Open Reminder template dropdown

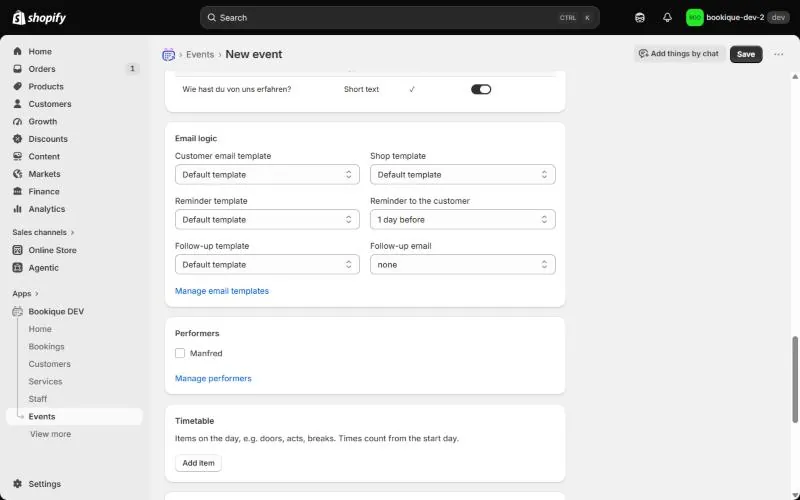coord(267,219)
